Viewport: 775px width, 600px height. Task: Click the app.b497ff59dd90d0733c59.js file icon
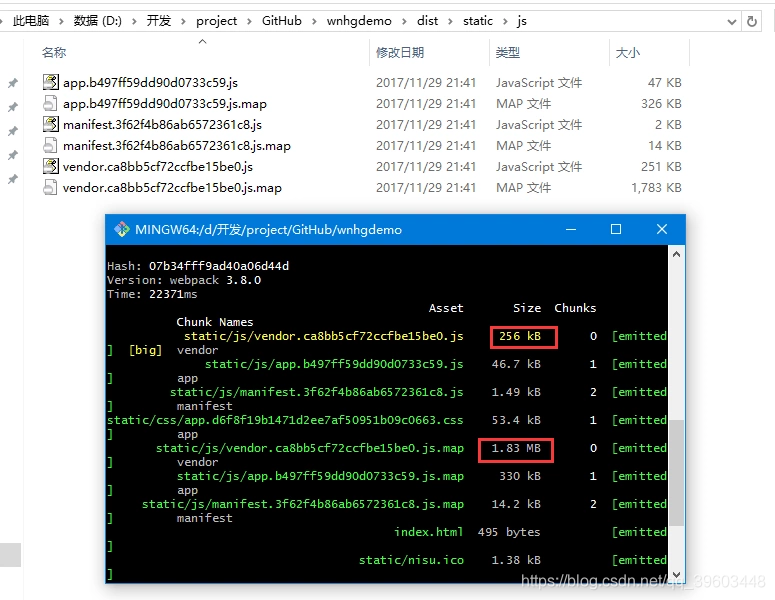[x=50, y=82]
